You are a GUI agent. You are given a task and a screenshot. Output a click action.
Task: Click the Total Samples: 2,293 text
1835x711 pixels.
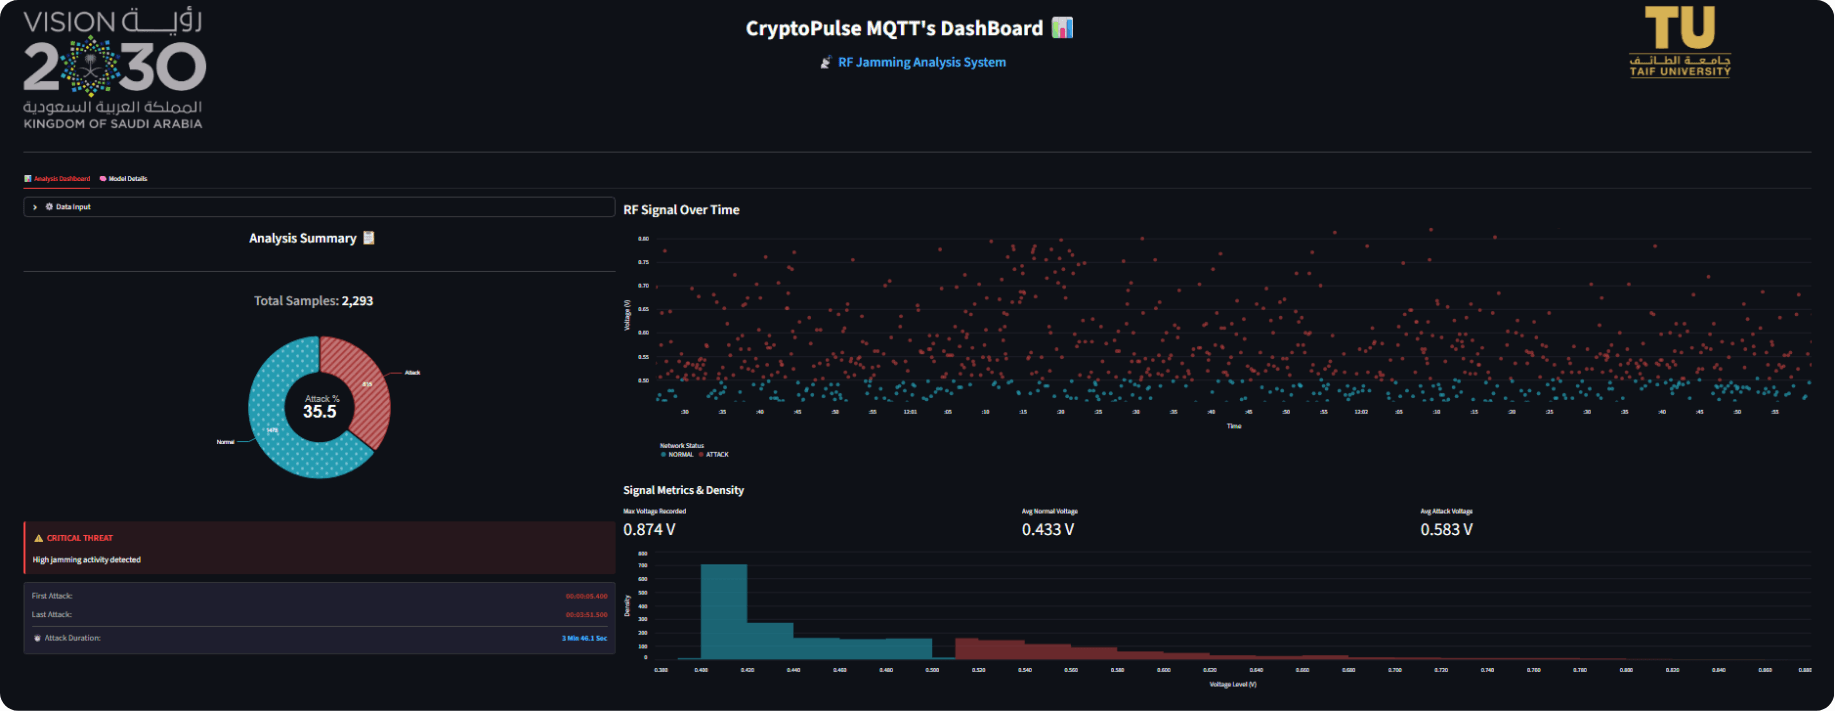[313, 301]
